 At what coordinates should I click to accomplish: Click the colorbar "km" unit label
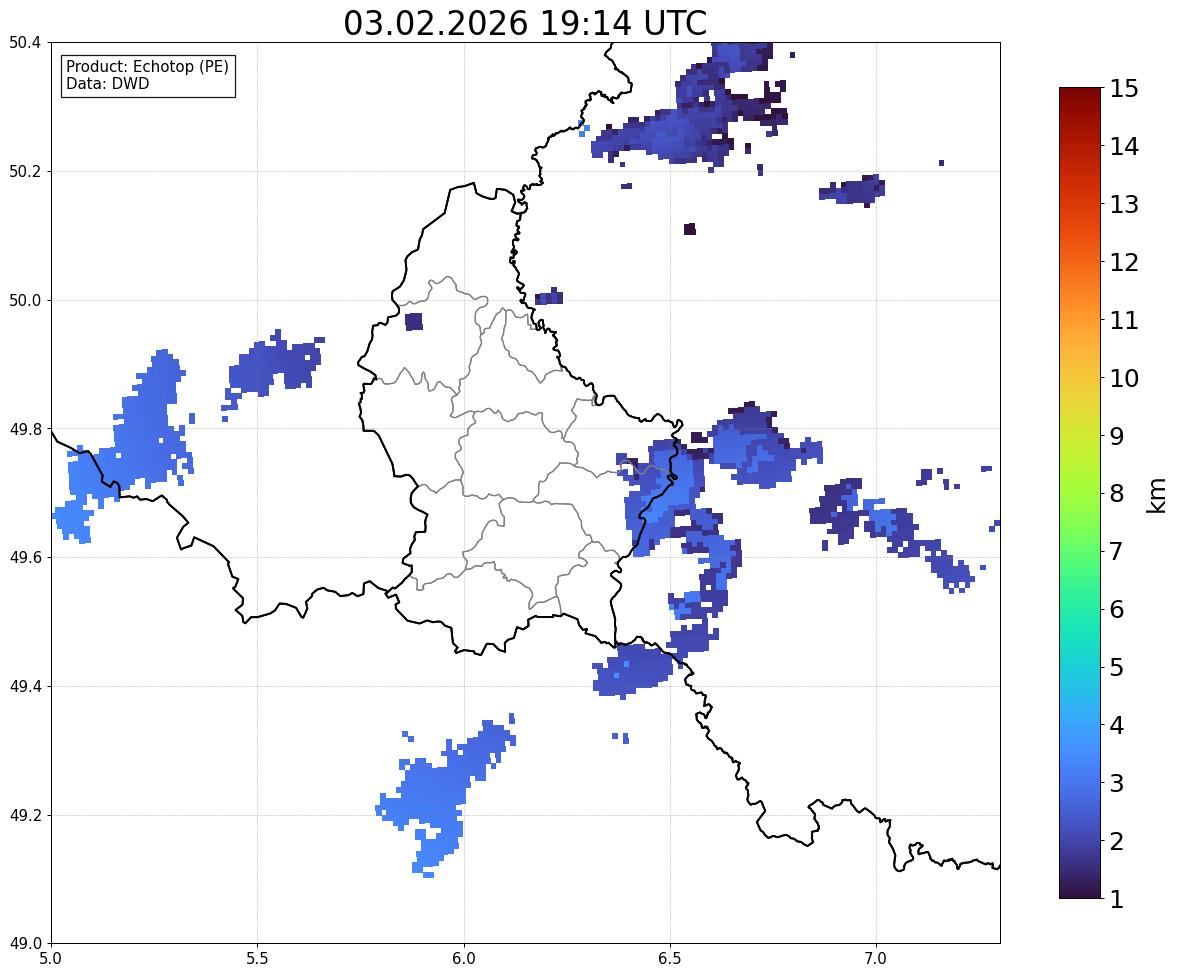(1156, 495)
